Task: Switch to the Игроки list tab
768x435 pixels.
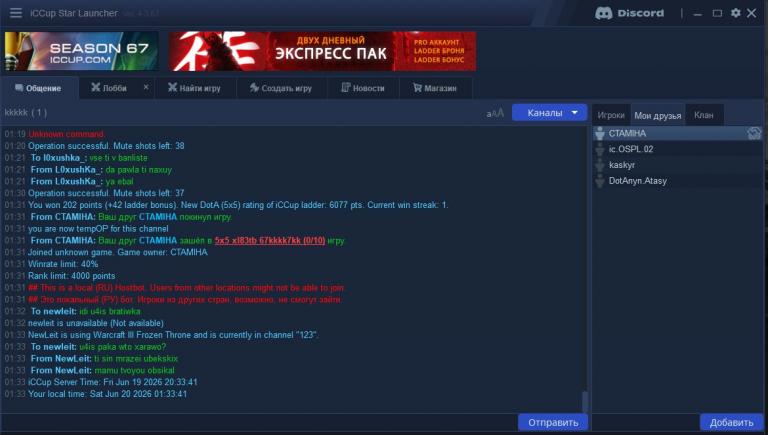Action: click(611, 115)
